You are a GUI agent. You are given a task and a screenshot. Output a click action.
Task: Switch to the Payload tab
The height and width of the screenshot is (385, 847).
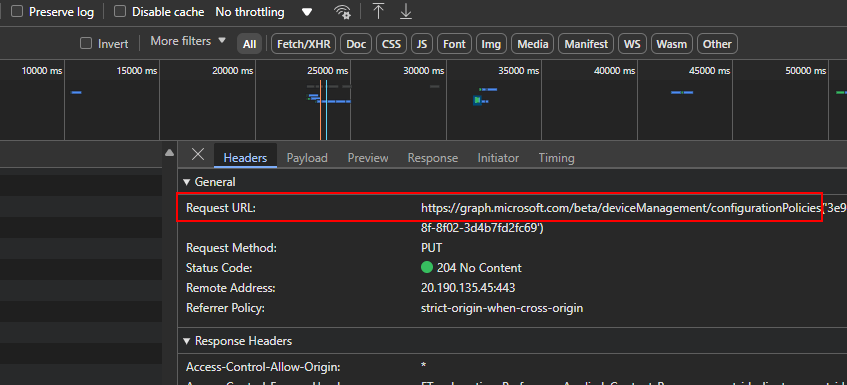pos(307,158)
